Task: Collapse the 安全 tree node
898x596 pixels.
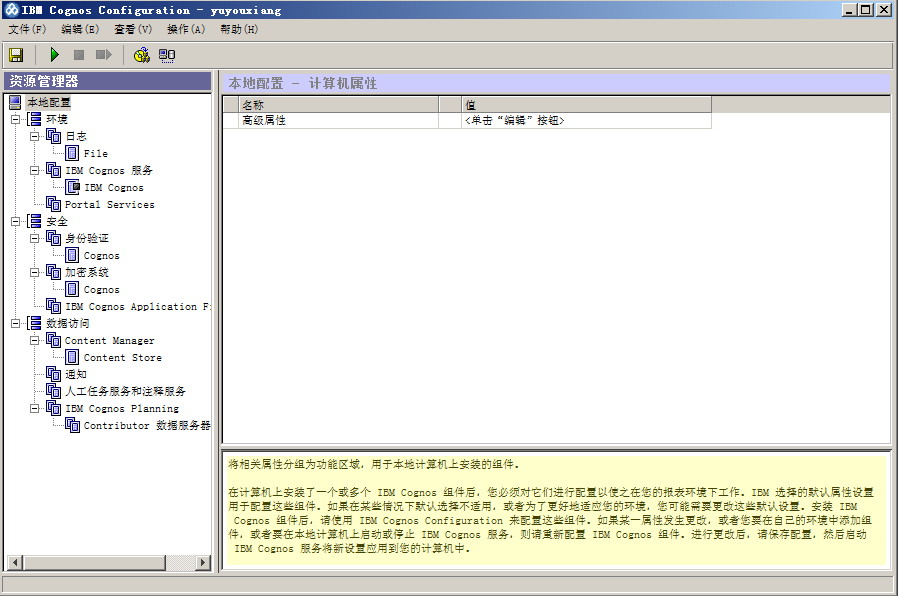Action: pyautogui.click(x=15, y=221)
